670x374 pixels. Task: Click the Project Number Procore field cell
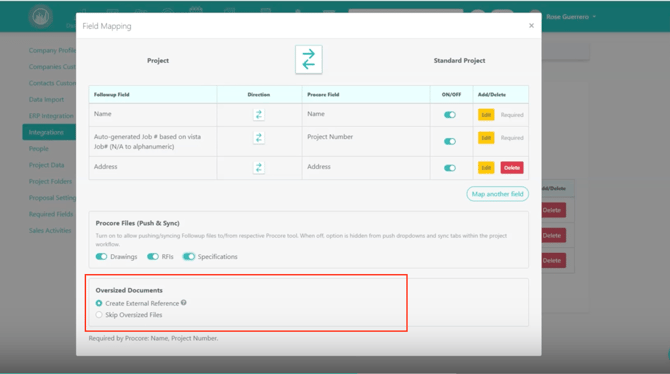tap(366, 141)
